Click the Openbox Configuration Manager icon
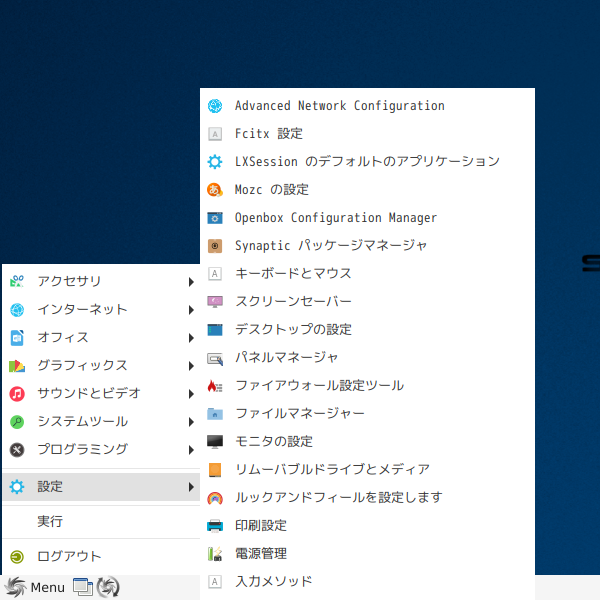 215,218
